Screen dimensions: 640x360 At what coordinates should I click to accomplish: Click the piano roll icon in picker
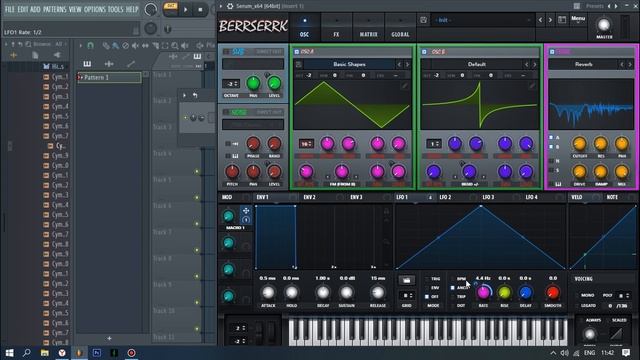click(x=87, y=64)
